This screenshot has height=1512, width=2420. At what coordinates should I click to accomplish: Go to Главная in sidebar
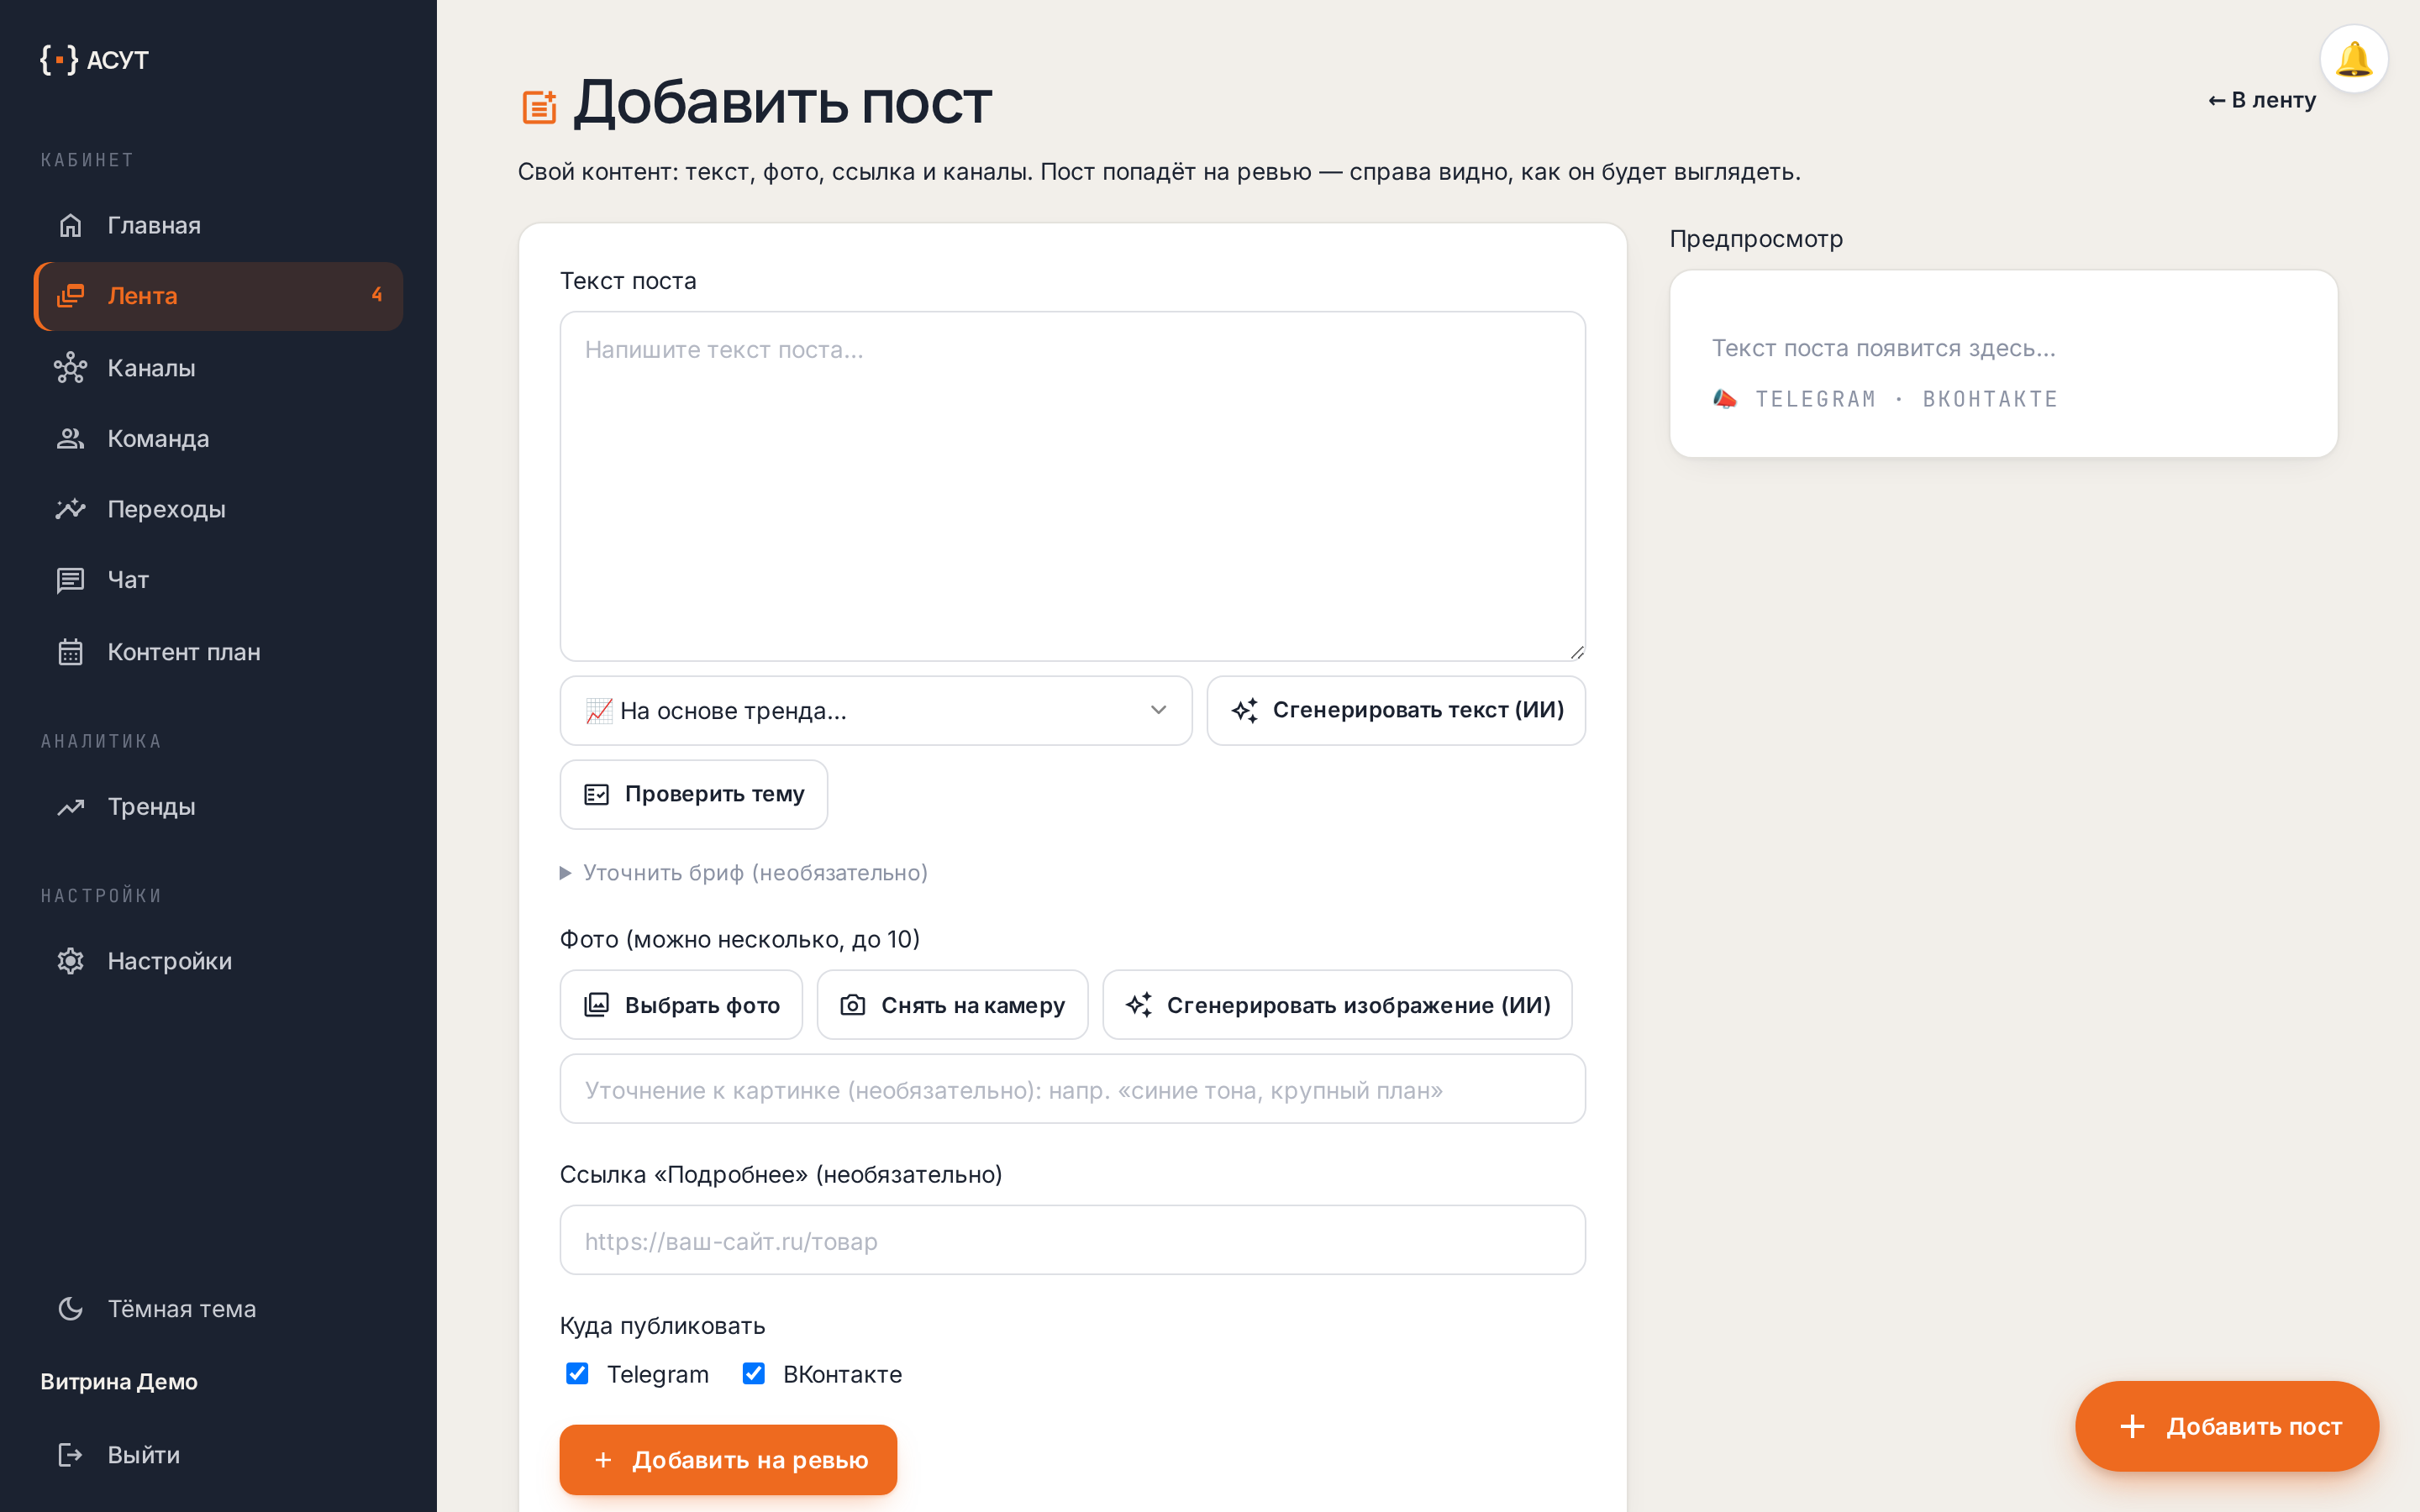[218, 225]
